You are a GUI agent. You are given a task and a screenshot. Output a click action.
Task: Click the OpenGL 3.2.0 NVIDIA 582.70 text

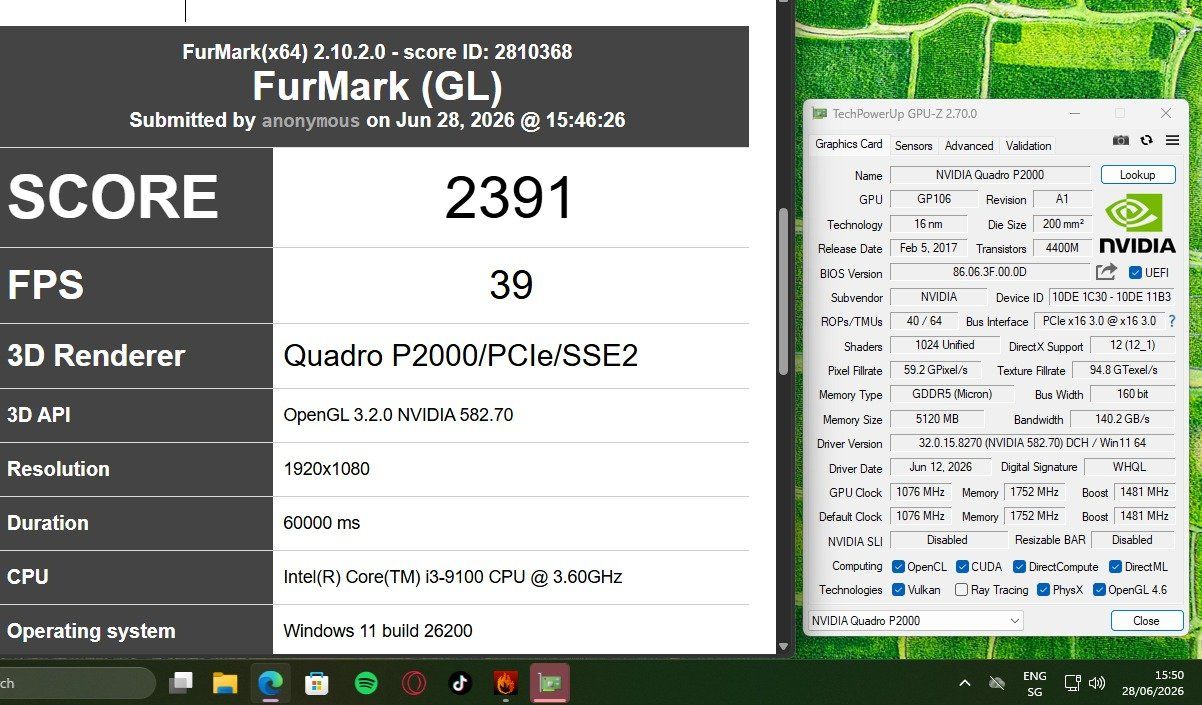(398, 415)
